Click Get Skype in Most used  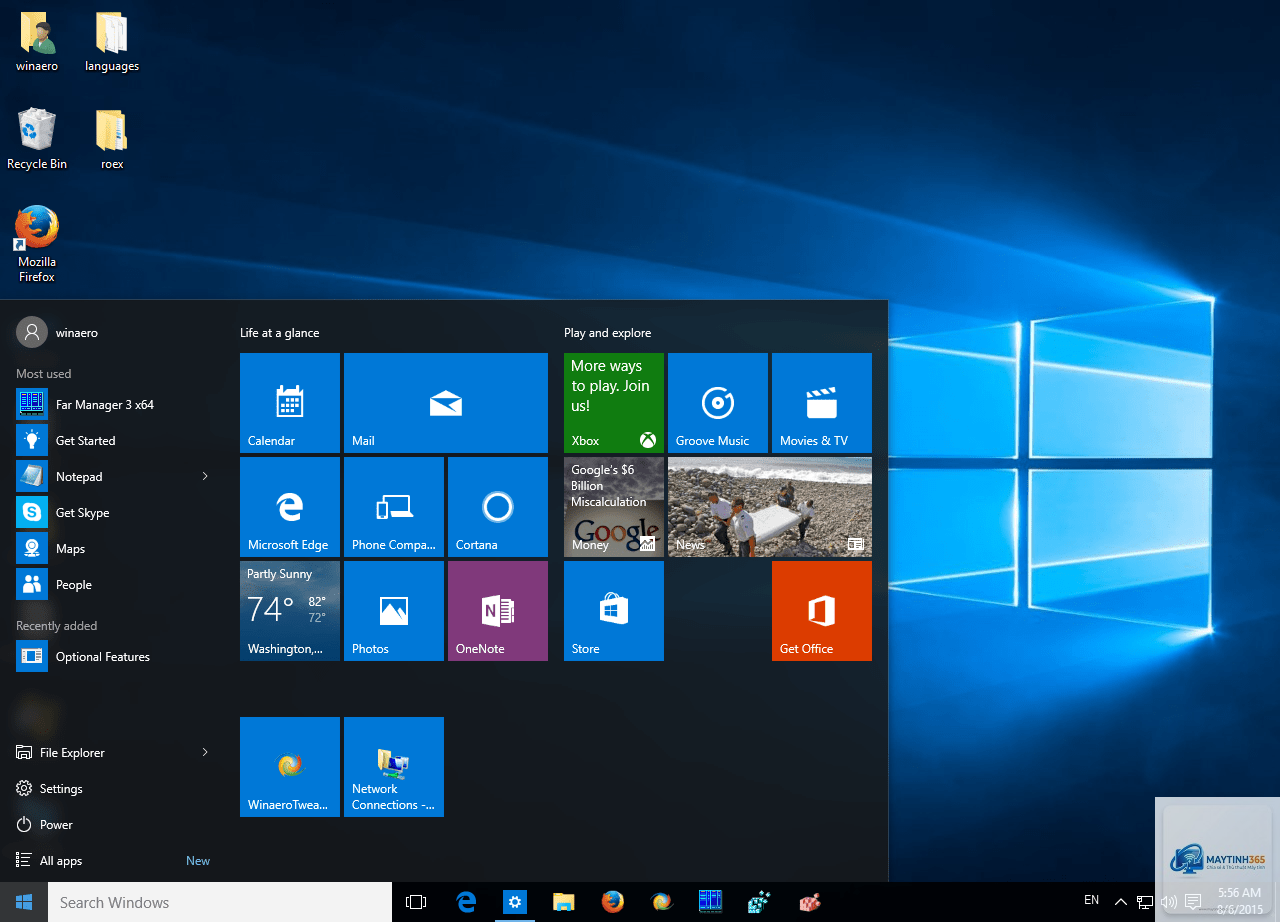[x=117, y=513]
